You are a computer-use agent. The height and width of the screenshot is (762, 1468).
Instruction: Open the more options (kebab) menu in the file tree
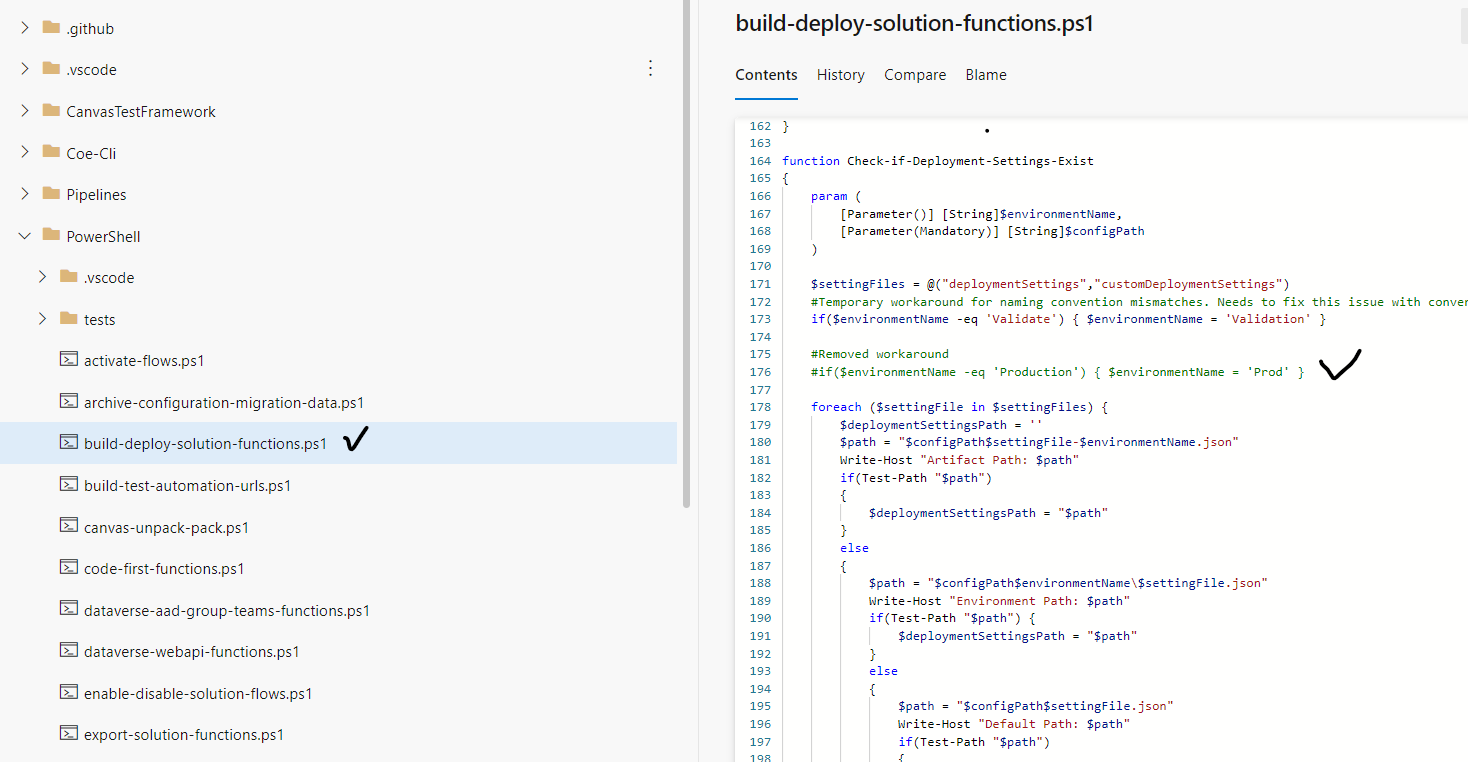[x=651, y=68]
